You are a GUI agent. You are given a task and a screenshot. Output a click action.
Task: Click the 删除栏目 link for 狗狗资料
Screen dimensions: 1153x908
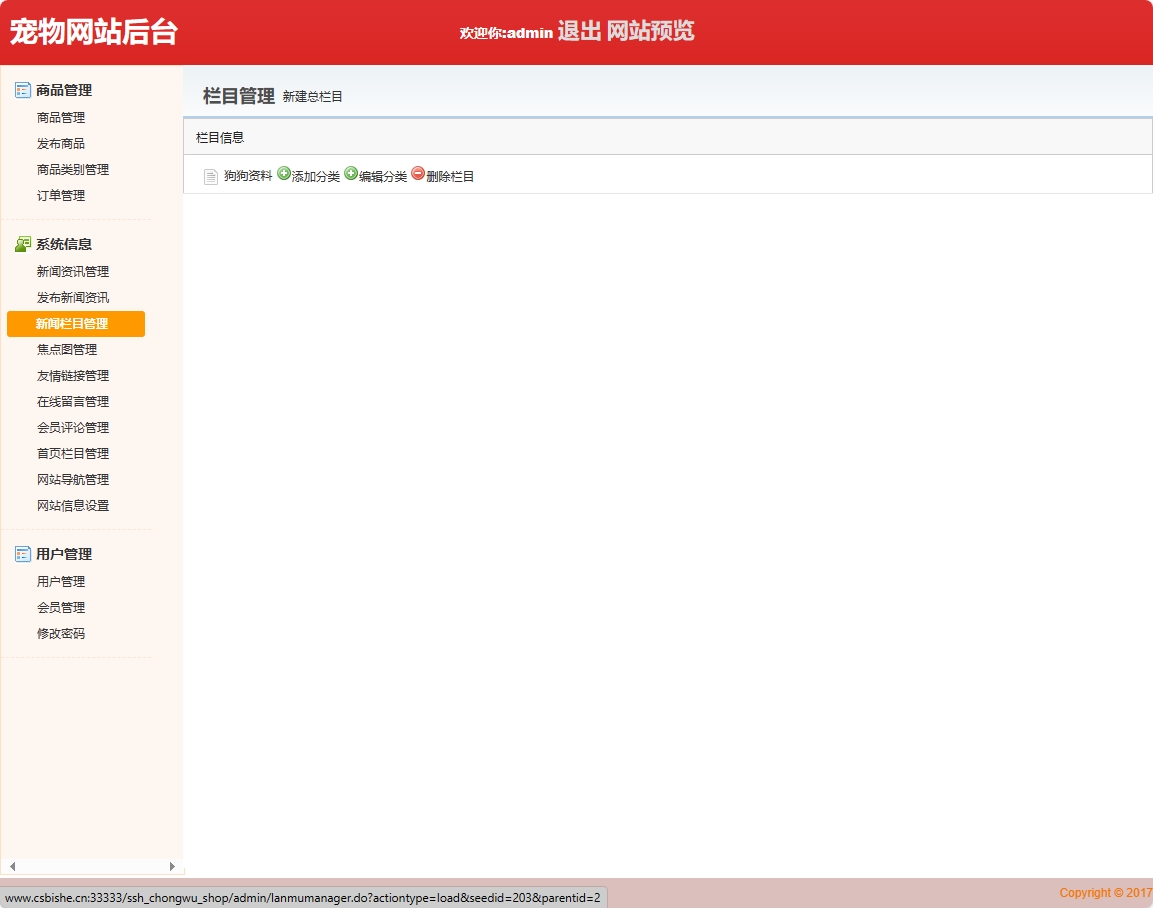tap(450, 176)
